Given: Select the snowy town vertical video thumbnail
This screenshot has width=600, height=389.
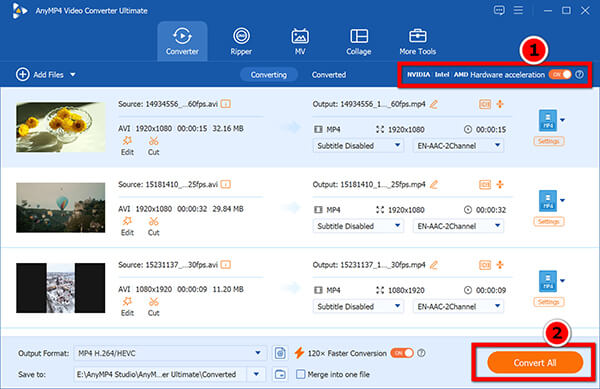Looking at the screenshot, I should tap(60, 288).
